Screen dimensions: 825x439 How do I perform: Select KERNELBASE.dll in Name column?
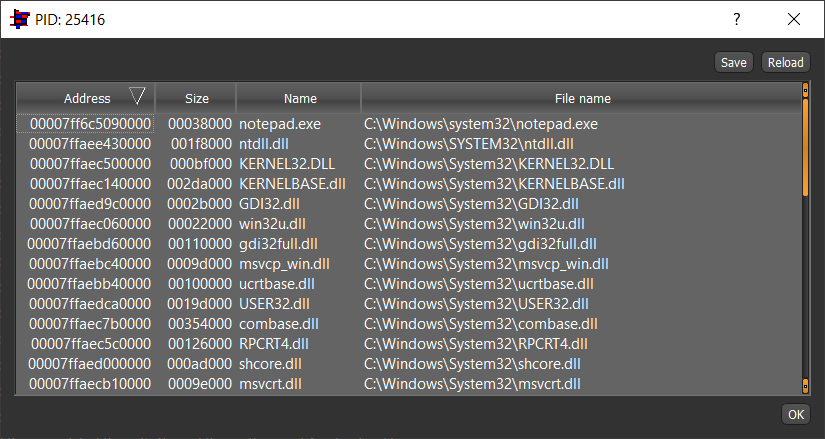click(293, 184)
